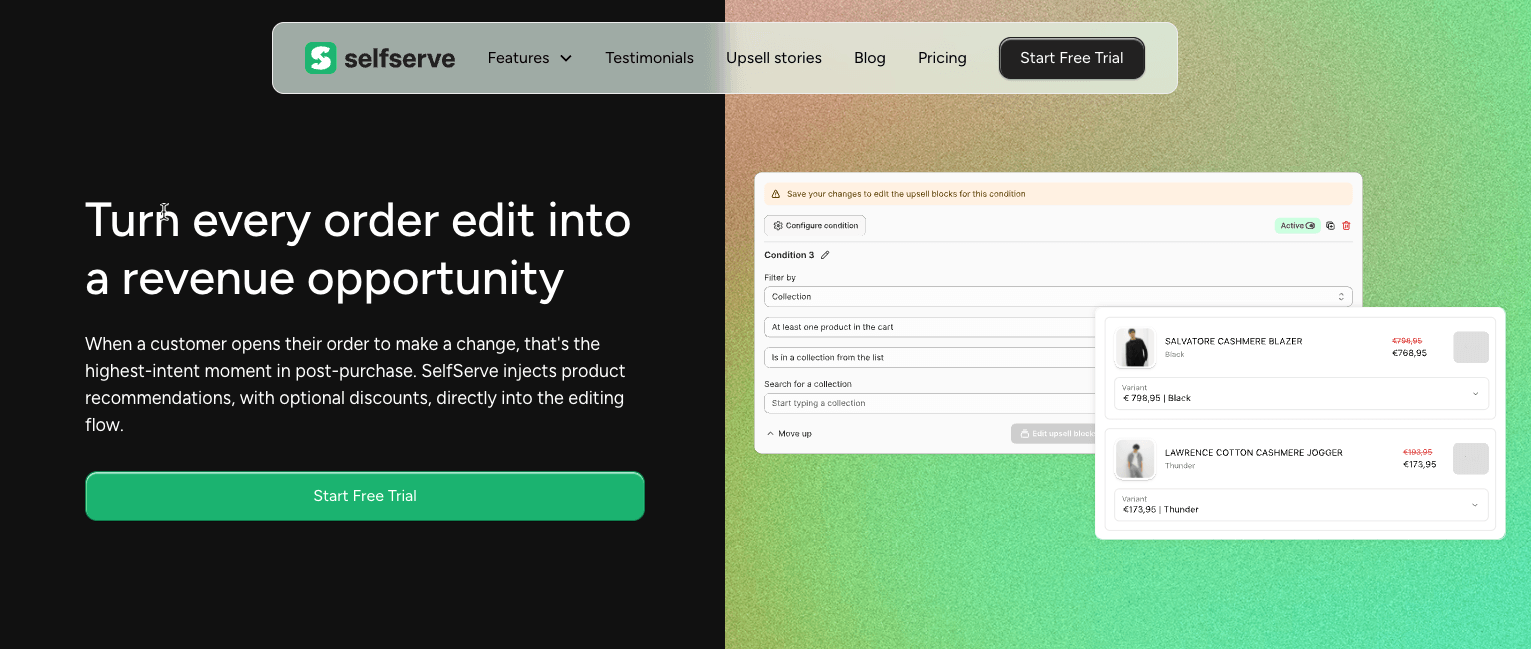Go to Upsell stories page

pyautogui.click(x=774, y=58)
